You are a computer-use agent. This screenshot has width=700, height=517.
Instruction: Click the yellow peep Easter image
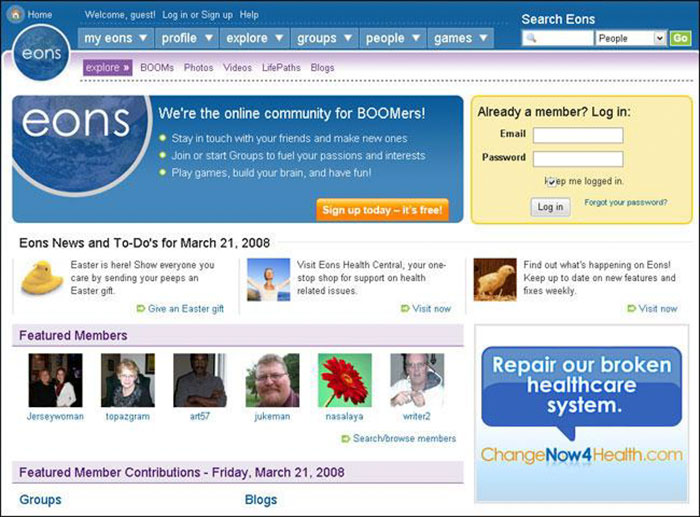tap(42, 278)
